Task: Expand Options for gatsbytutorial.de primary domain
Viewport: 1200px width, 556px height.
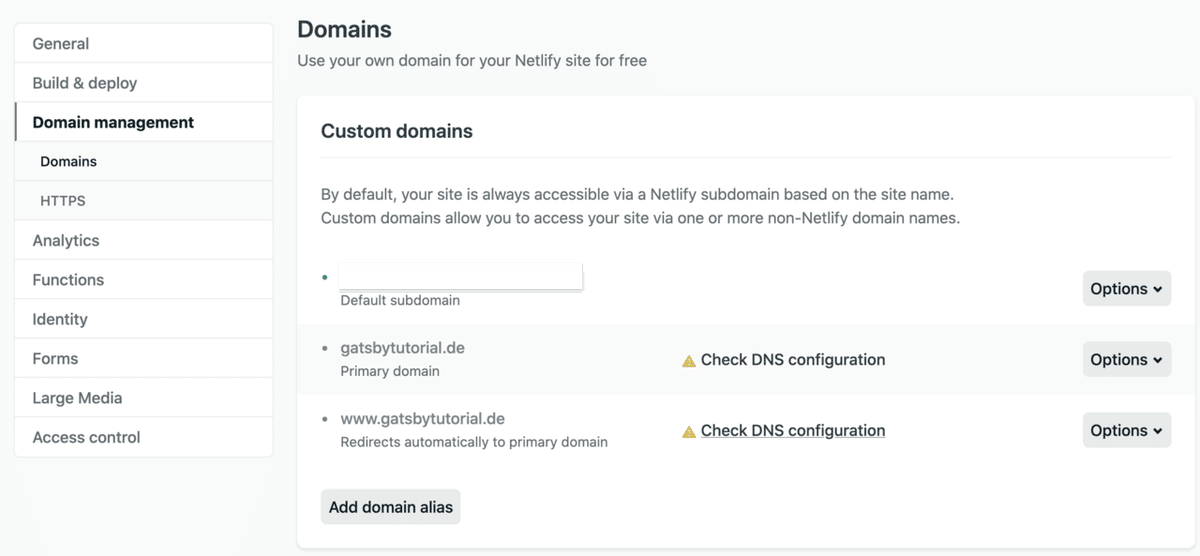Action: [1126, 360]
